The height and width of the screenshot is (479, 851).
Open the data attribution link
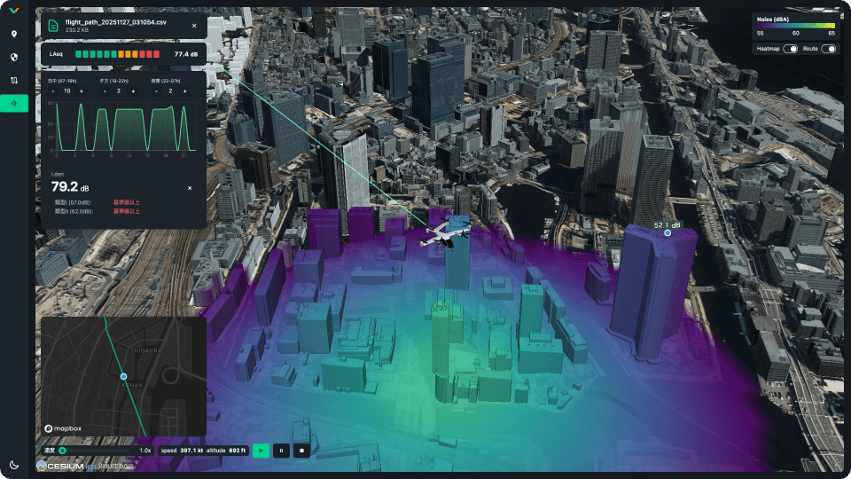116,466
